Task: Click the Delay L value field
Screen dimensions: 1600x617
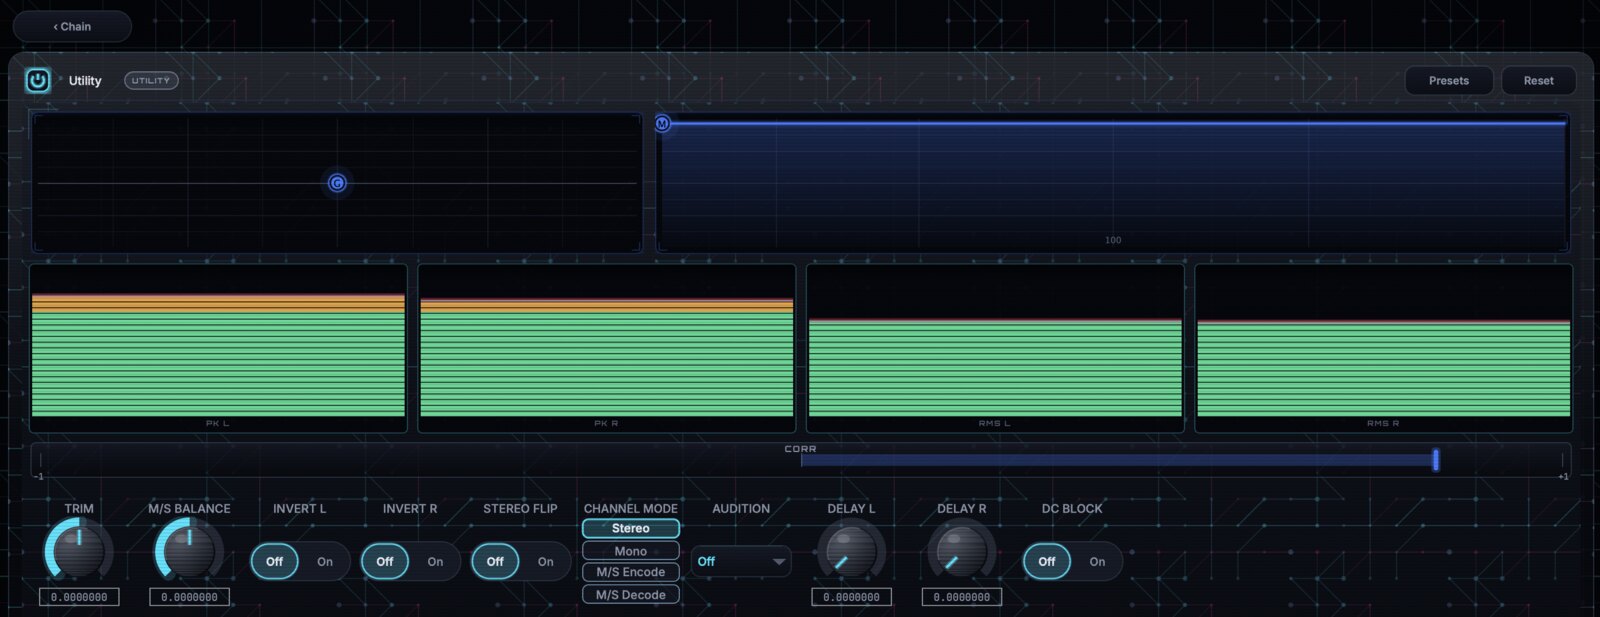Action: [851, 597]
